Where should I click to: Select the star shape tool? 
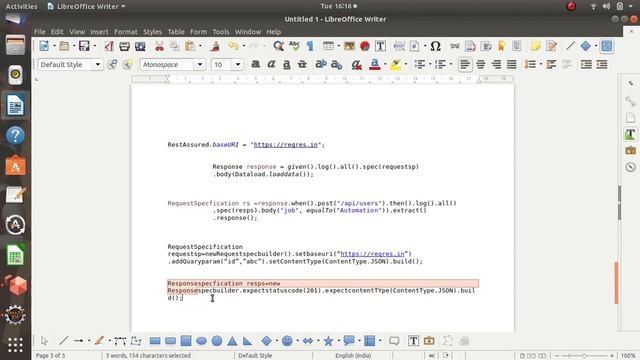[328, 341]
